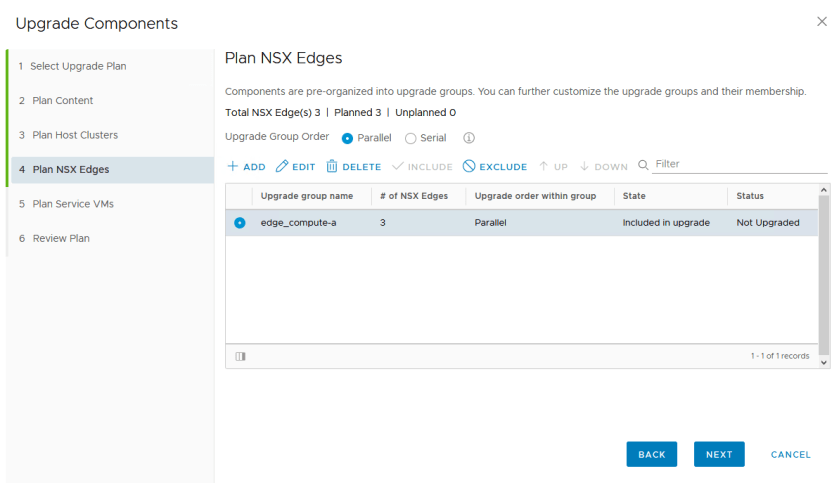Click the Include checkmark icon
839x483 pixels.
click(x=398, y=167)
